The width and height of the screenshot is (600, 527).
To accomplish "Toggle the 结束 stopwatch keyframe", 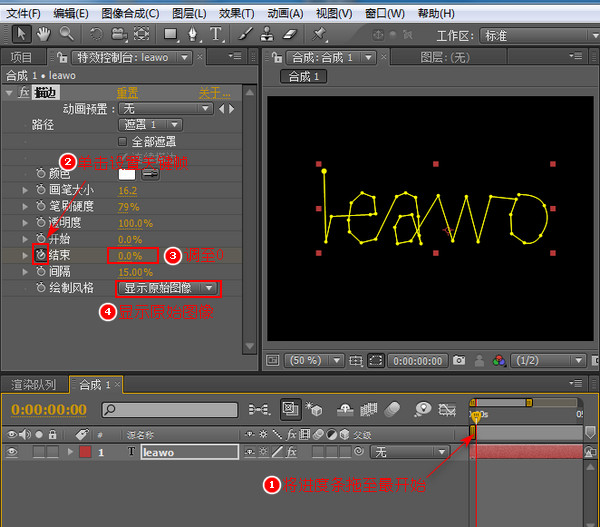I will coord(41,255).
